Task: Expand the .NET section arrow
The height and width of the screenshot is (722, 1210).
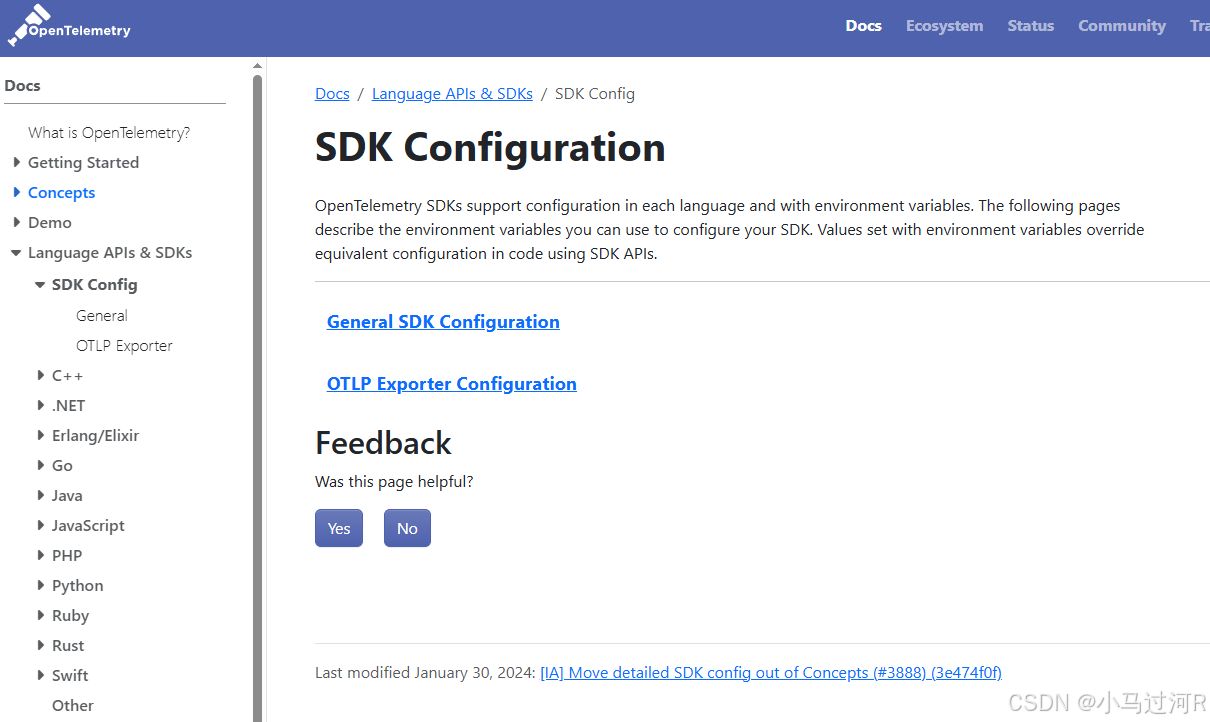Action: click(x=41, y=405)
